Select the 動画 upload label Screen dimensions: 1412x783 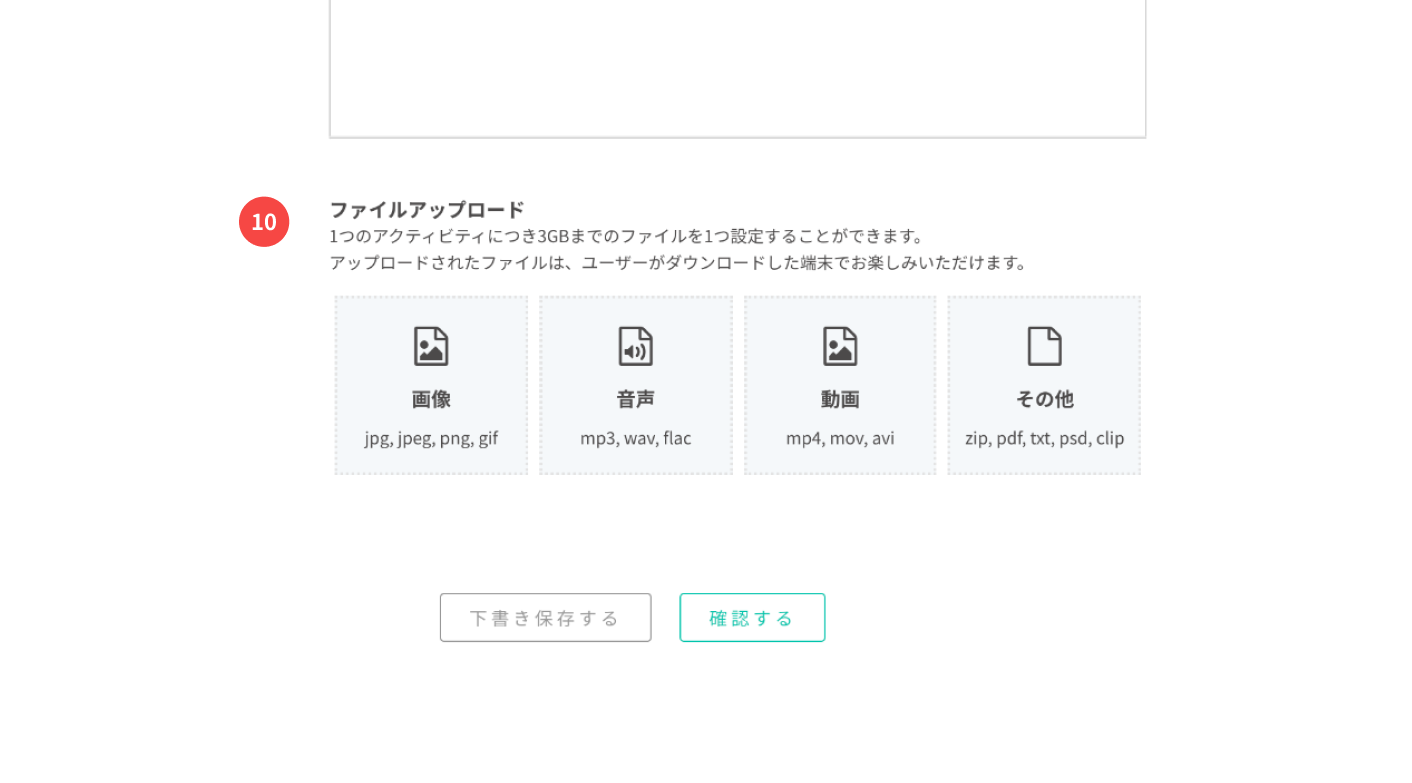tap(840, 399)
